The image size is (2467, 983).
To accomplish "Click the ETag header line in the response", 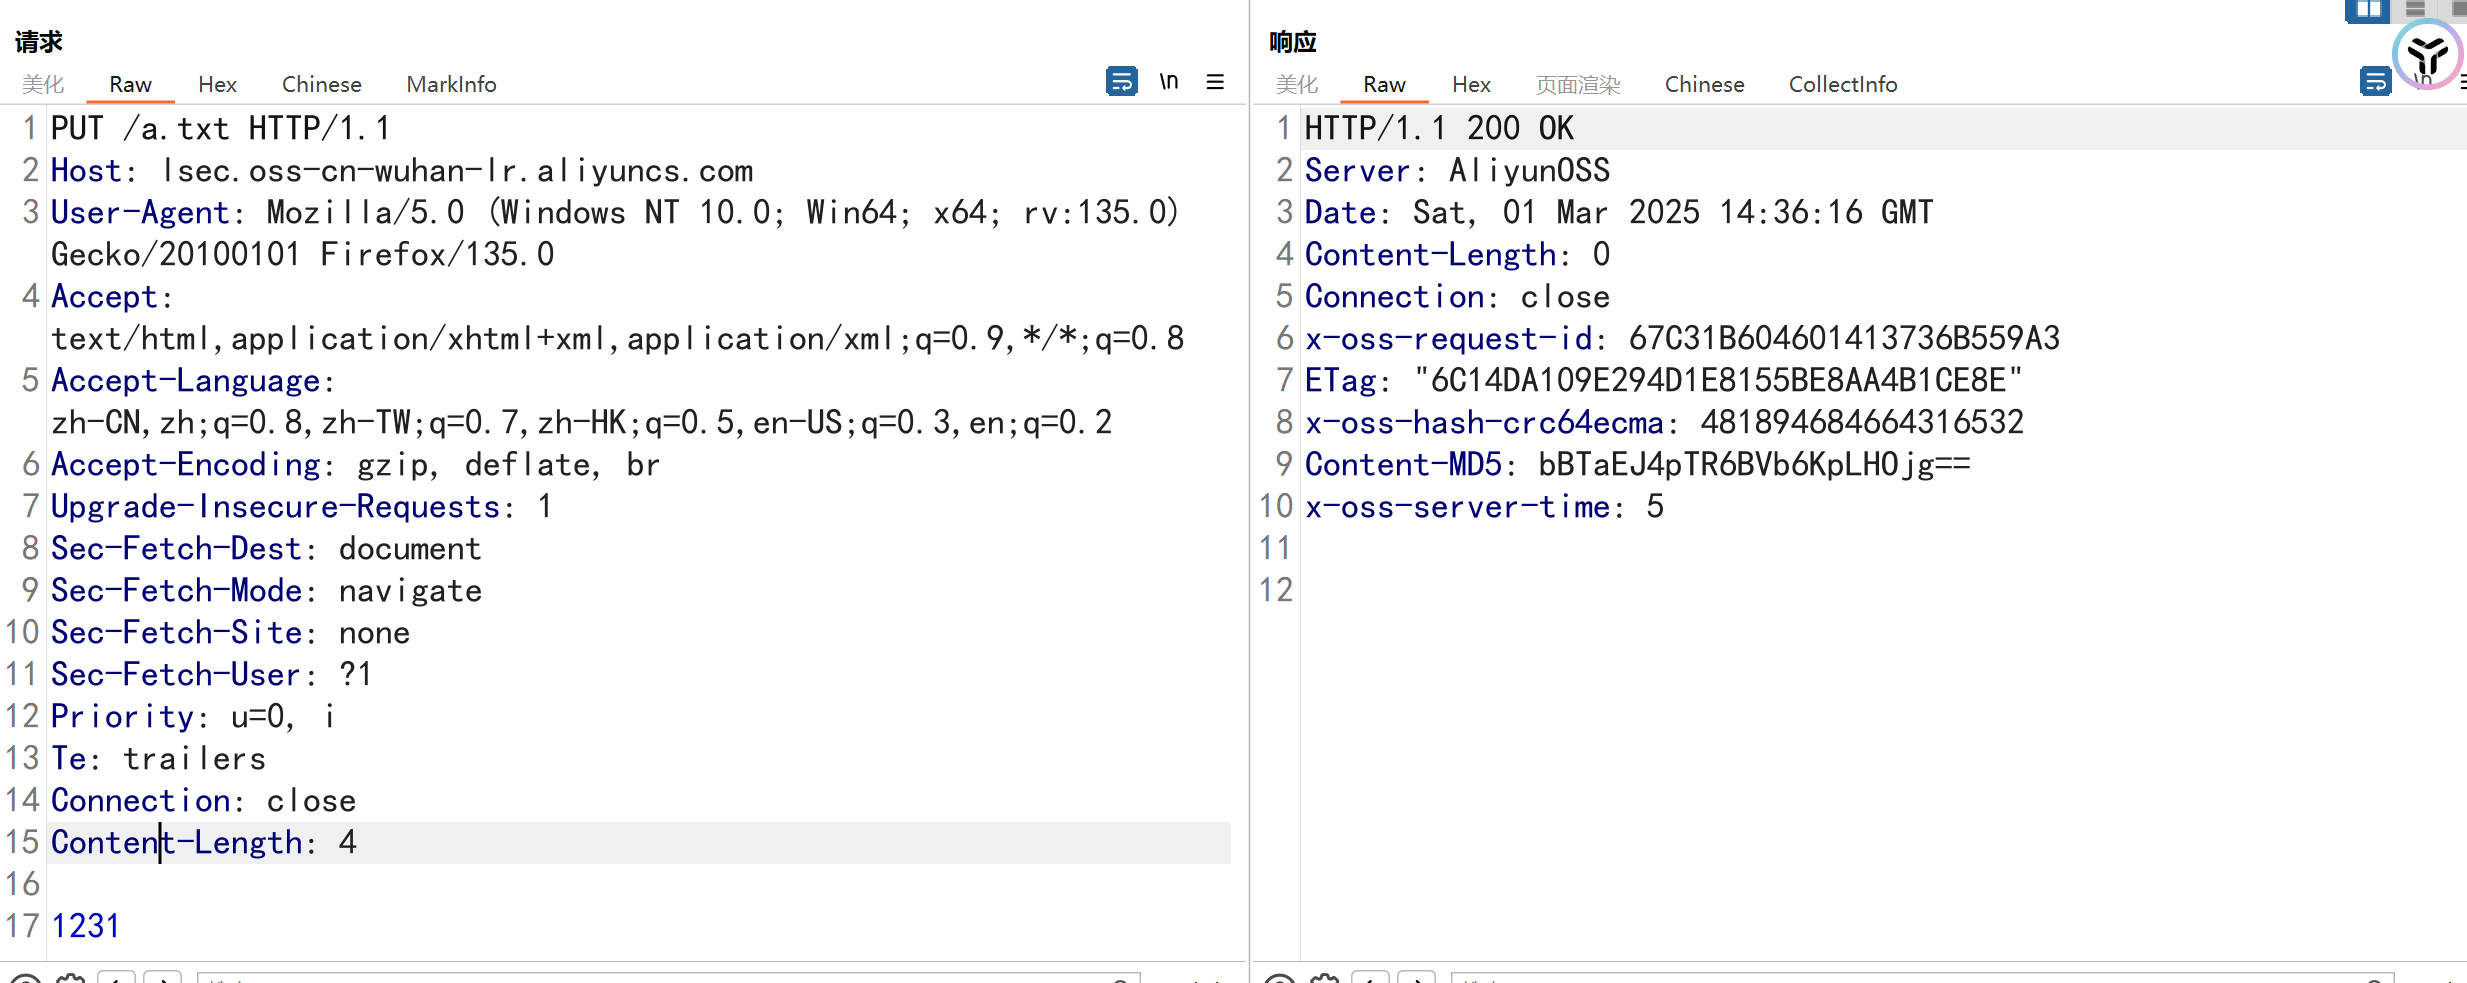I will click(1662, 380).
